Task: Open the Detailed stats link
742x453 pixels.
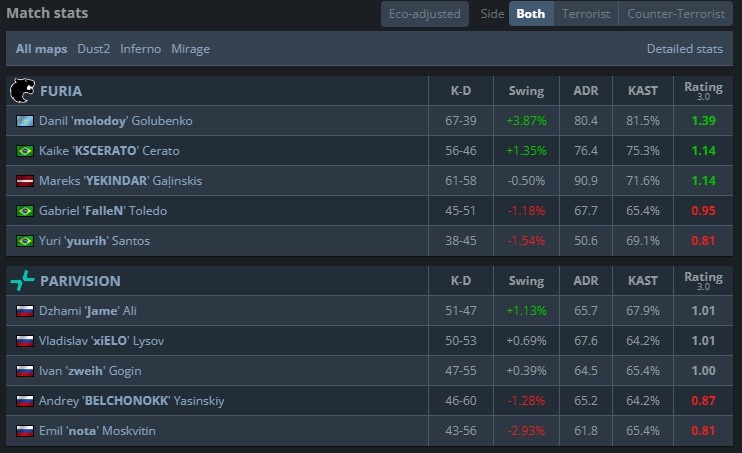Action: 684,48
